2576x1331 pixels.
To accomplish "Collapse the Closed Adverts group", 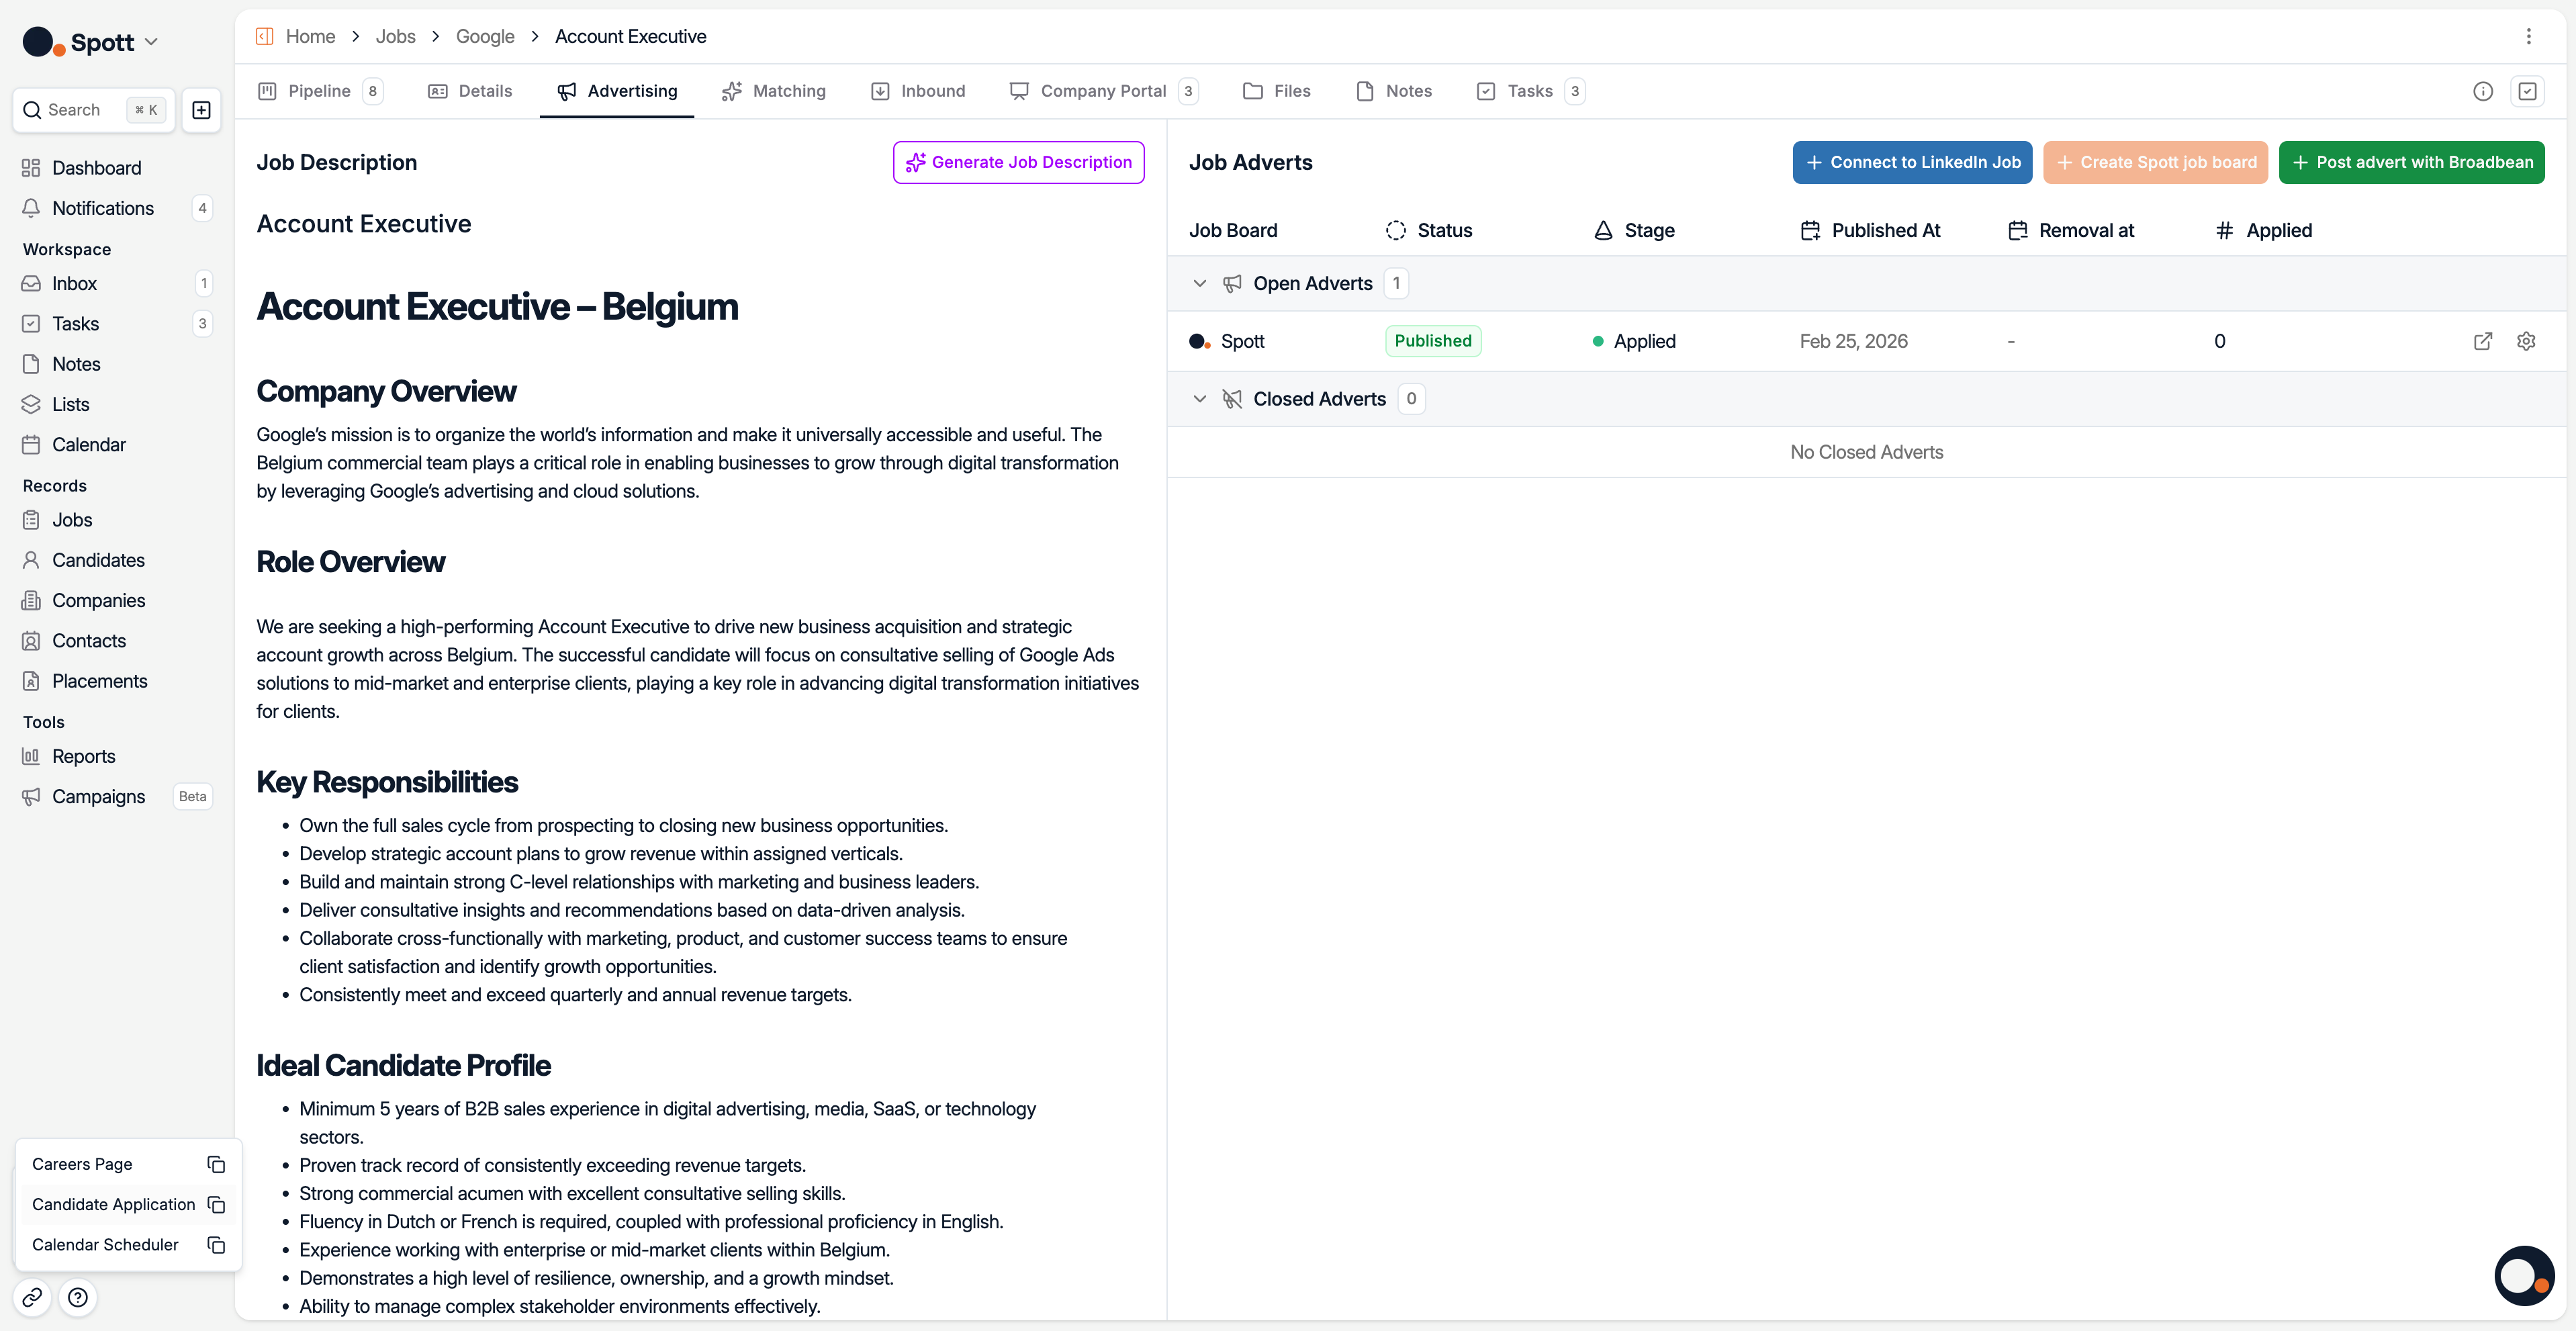I will pos(1200,399).
